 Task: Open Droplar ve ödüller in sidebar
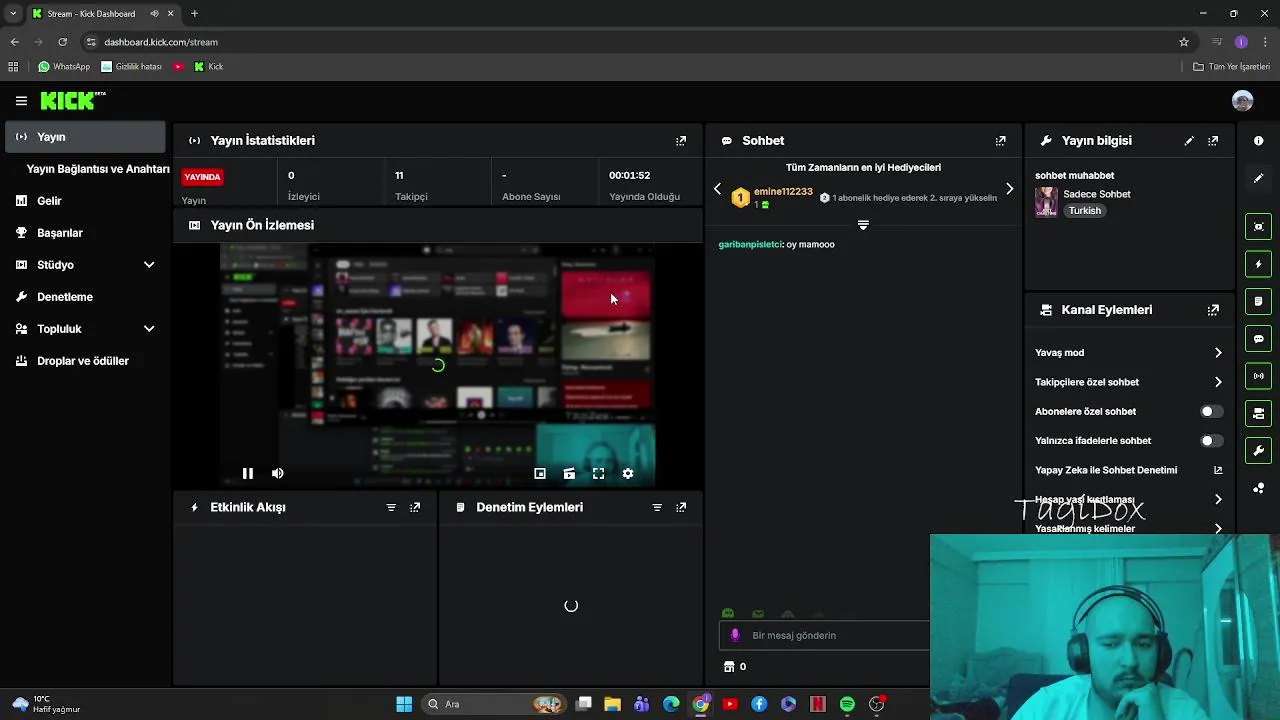85,361
